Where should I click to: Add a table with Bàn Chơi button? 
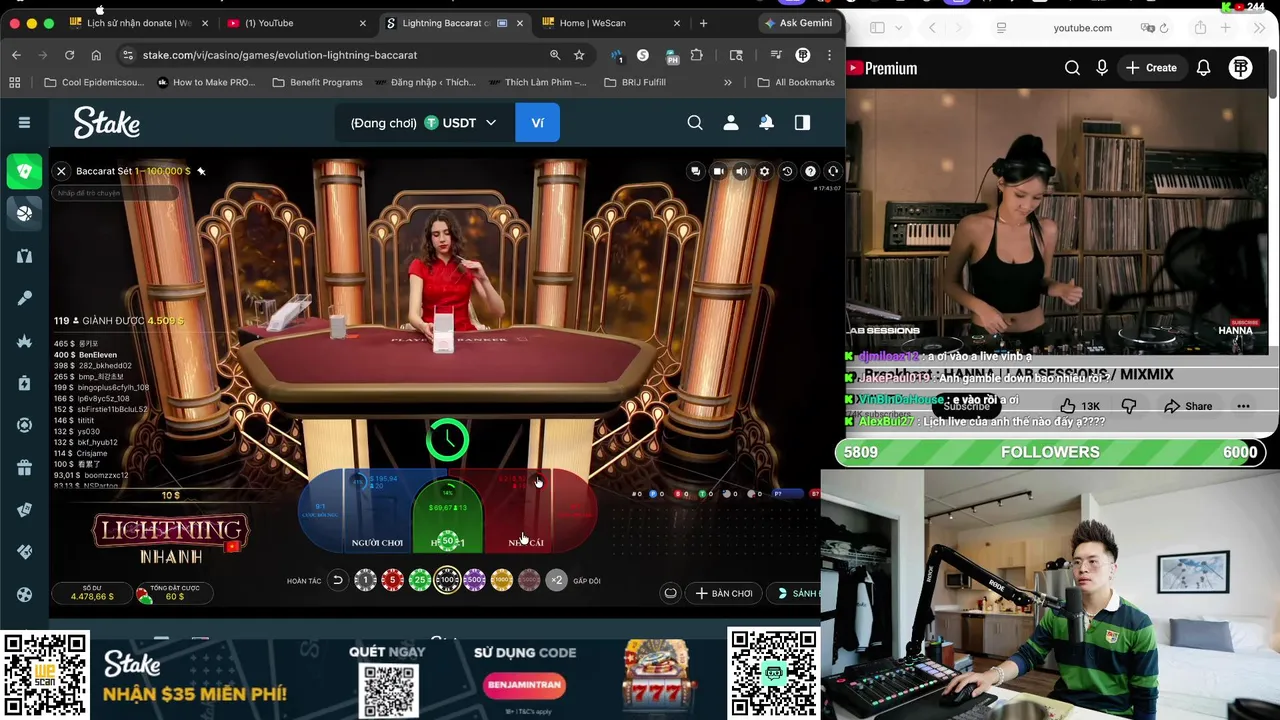[724, 593]
